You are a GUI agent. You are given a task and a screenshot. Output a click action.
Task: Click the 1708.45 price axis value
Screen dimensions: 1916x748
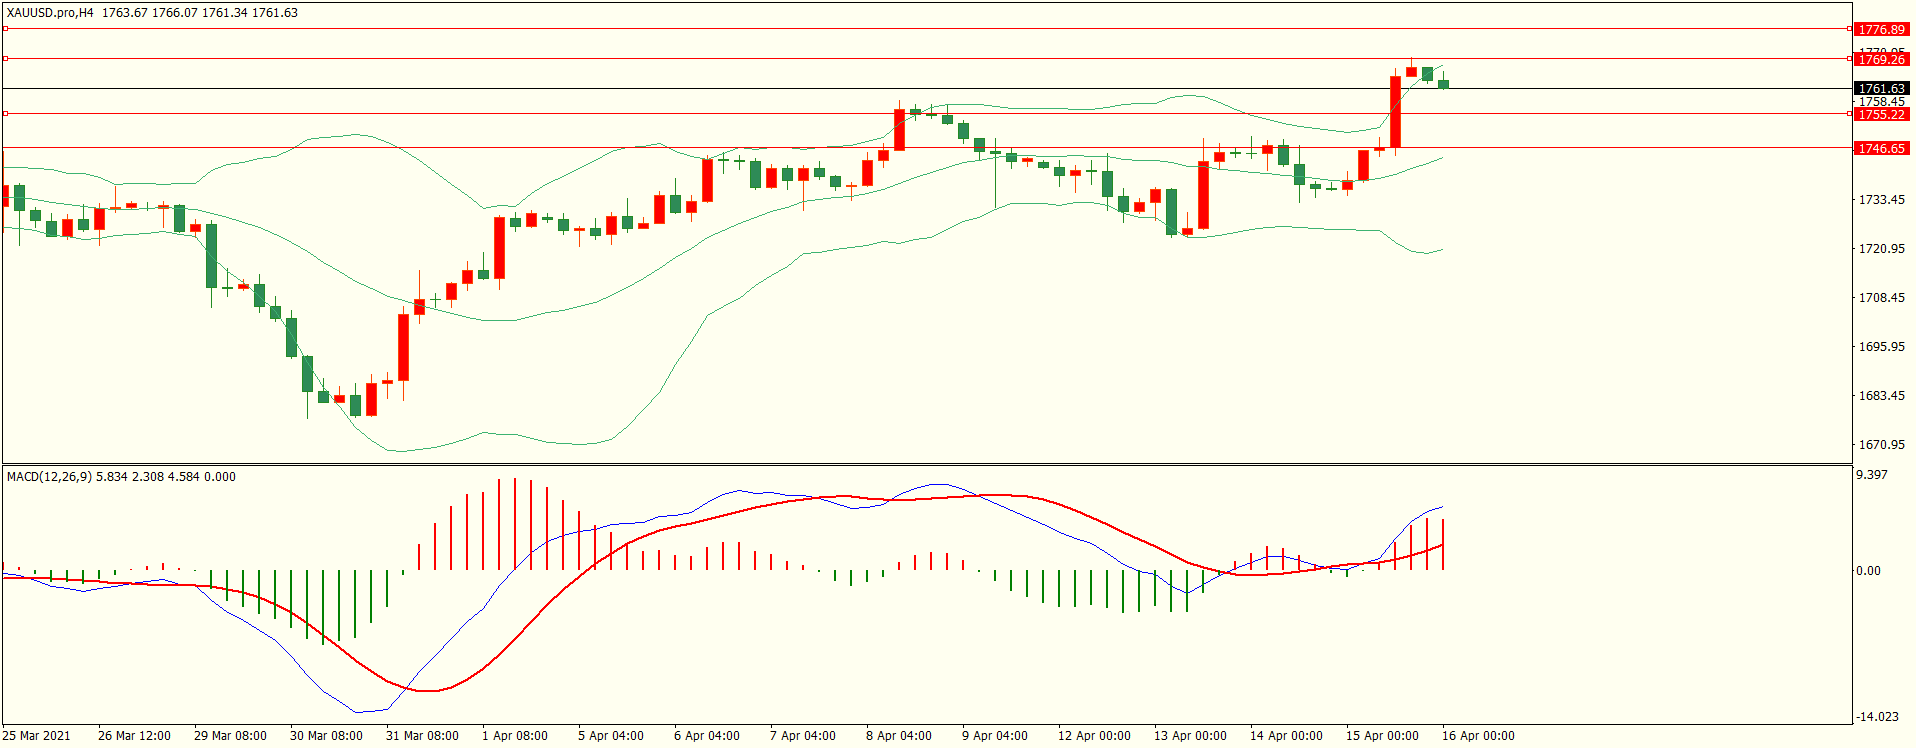coord(1881,298)
